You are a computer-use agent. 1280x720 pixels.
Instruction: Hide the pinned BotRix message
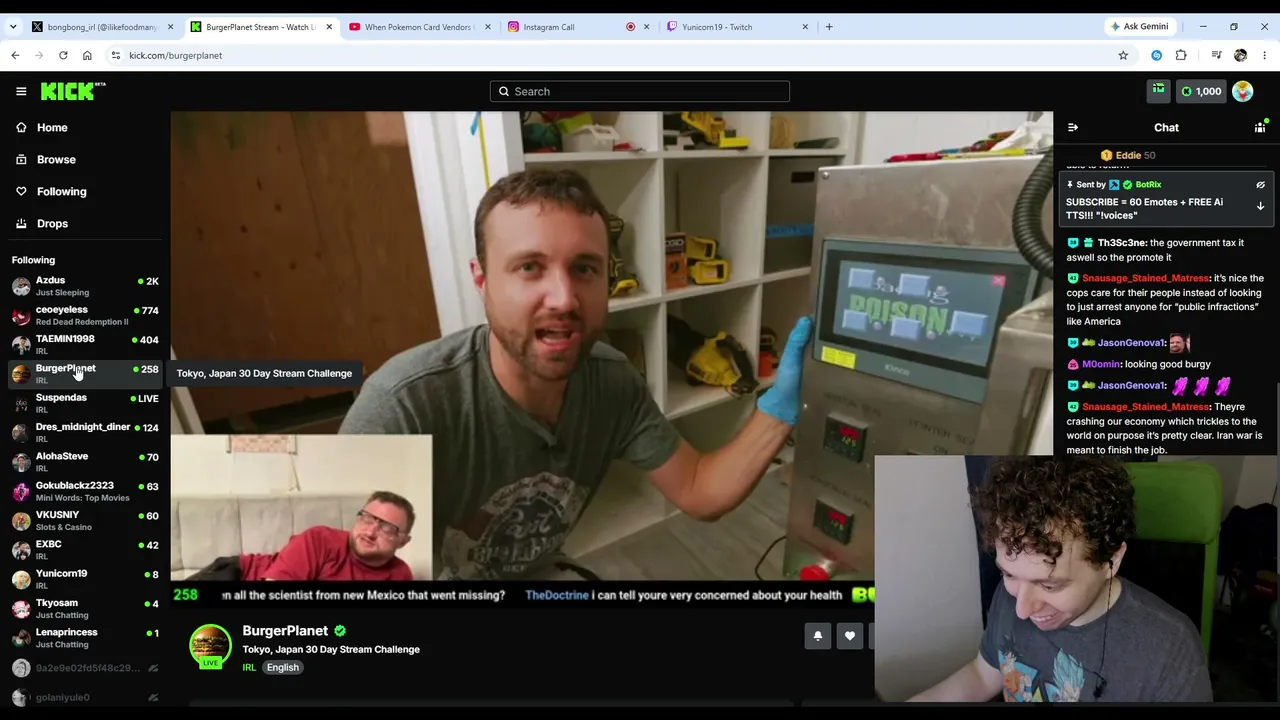[x=1260, y=185]
